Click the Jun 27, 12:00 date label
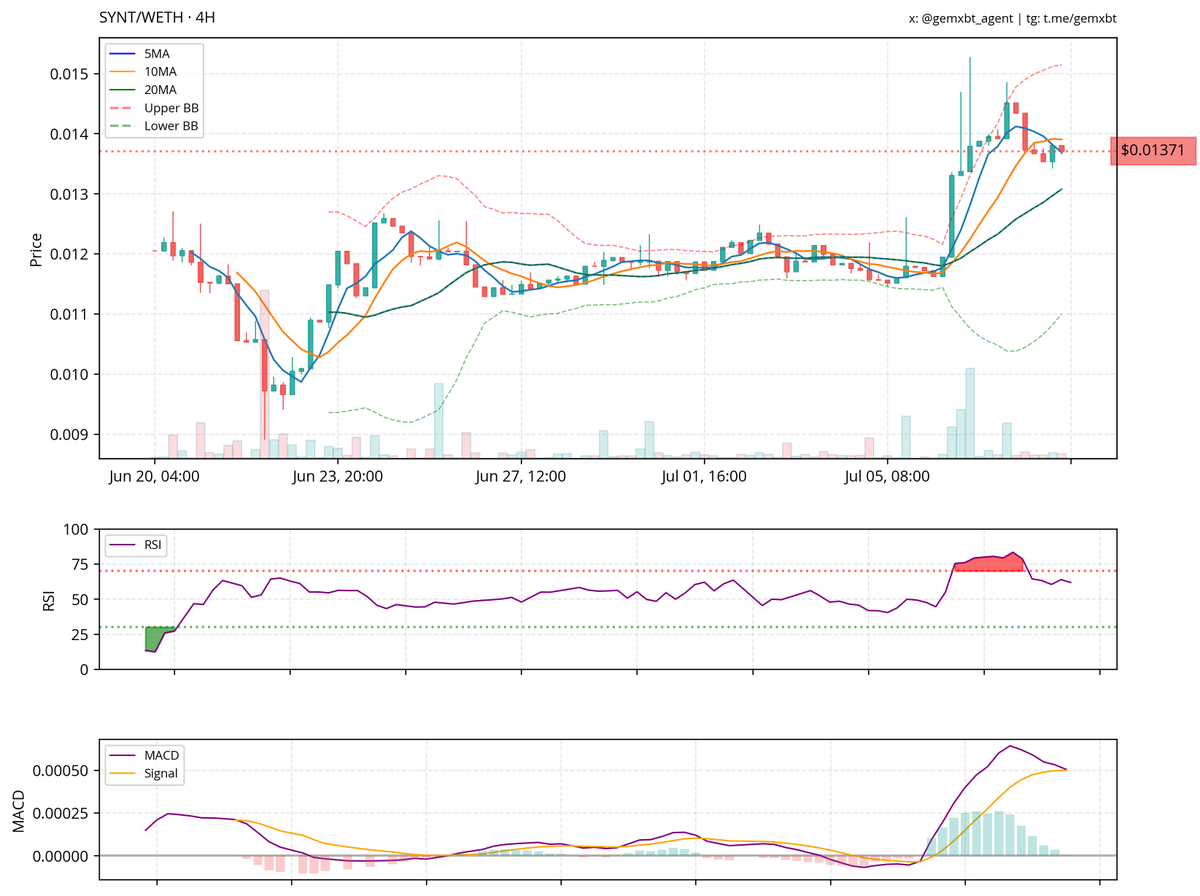 [522, 477]
